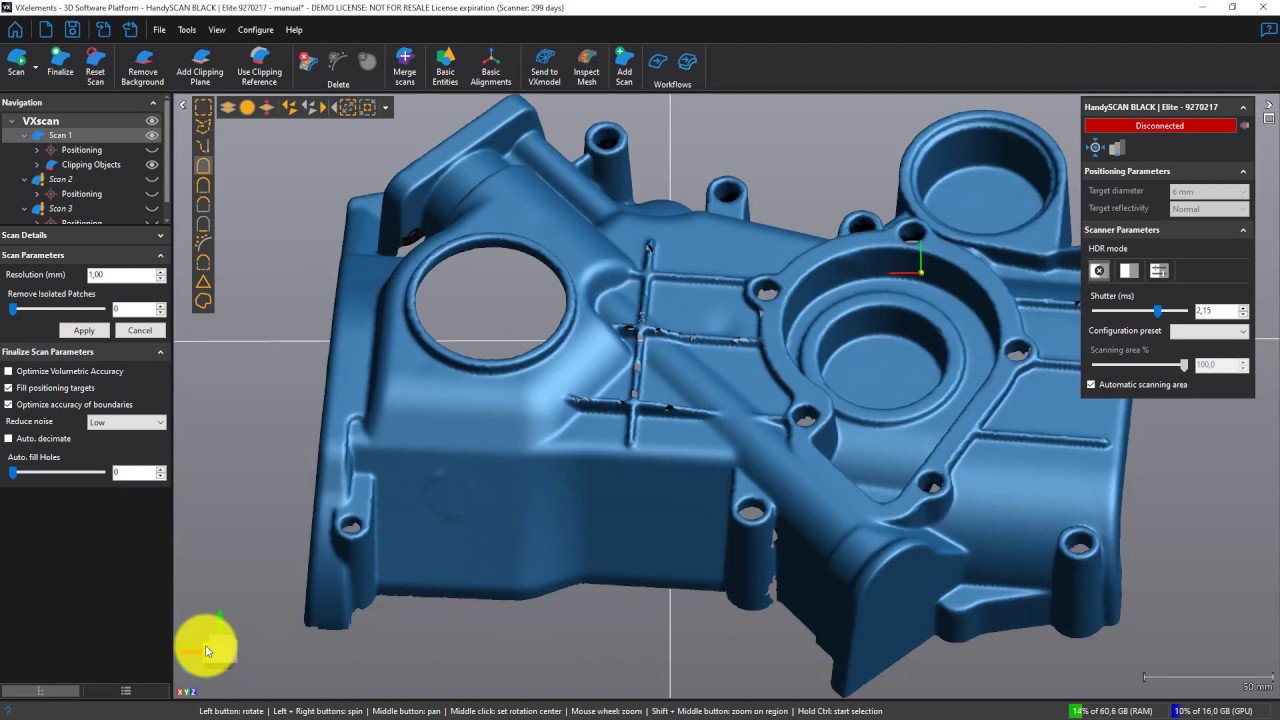Open the Configuration preset dropdown
Viewport: 1280px width, 720px height.
[x=1209, y=331]
